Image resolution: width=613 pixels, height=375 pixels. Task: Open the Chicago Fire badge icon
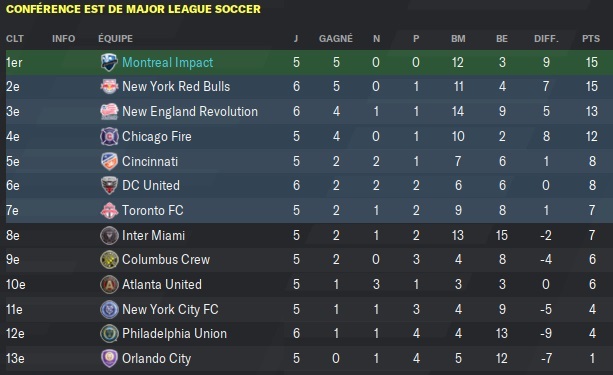point(109,136)
